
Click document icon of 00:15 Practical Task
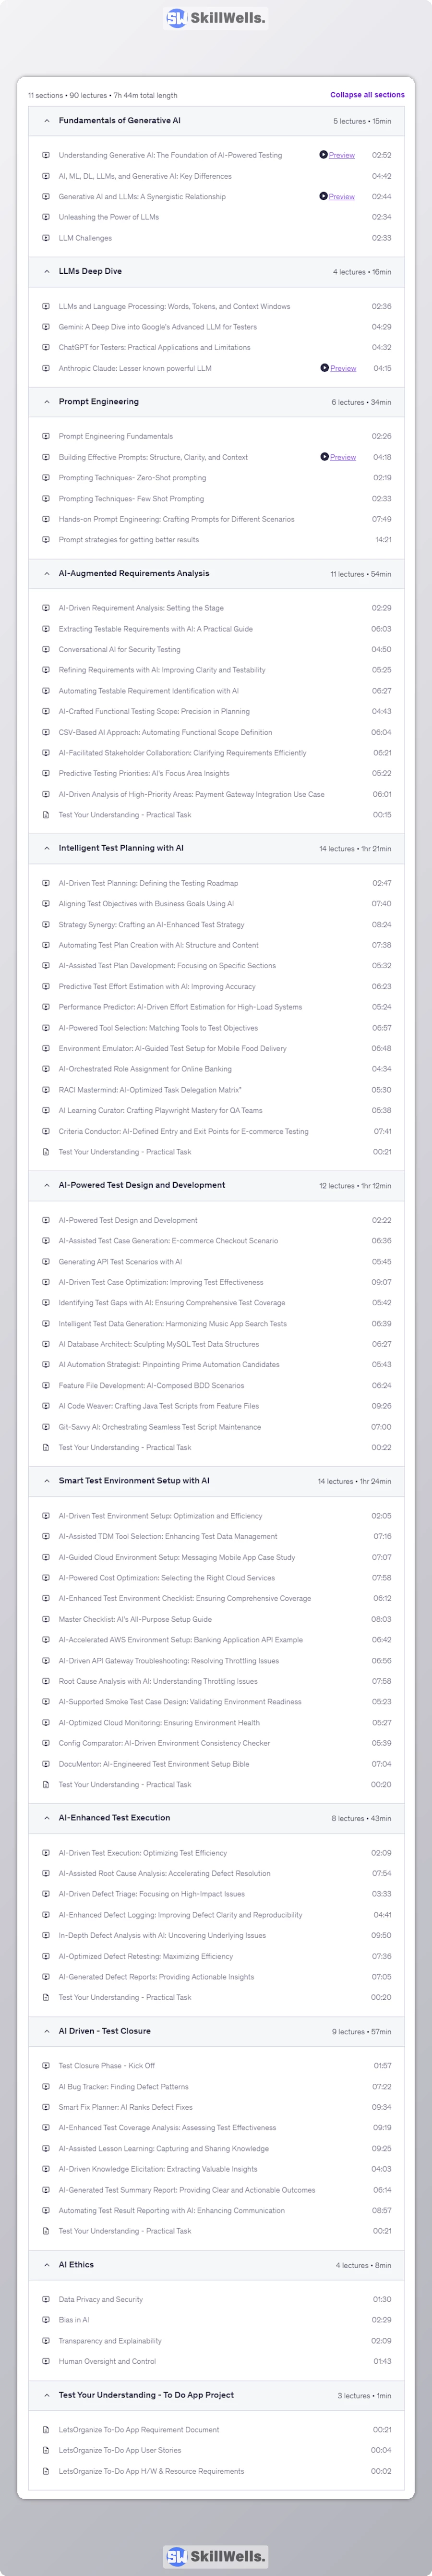[x=46, y=815]
